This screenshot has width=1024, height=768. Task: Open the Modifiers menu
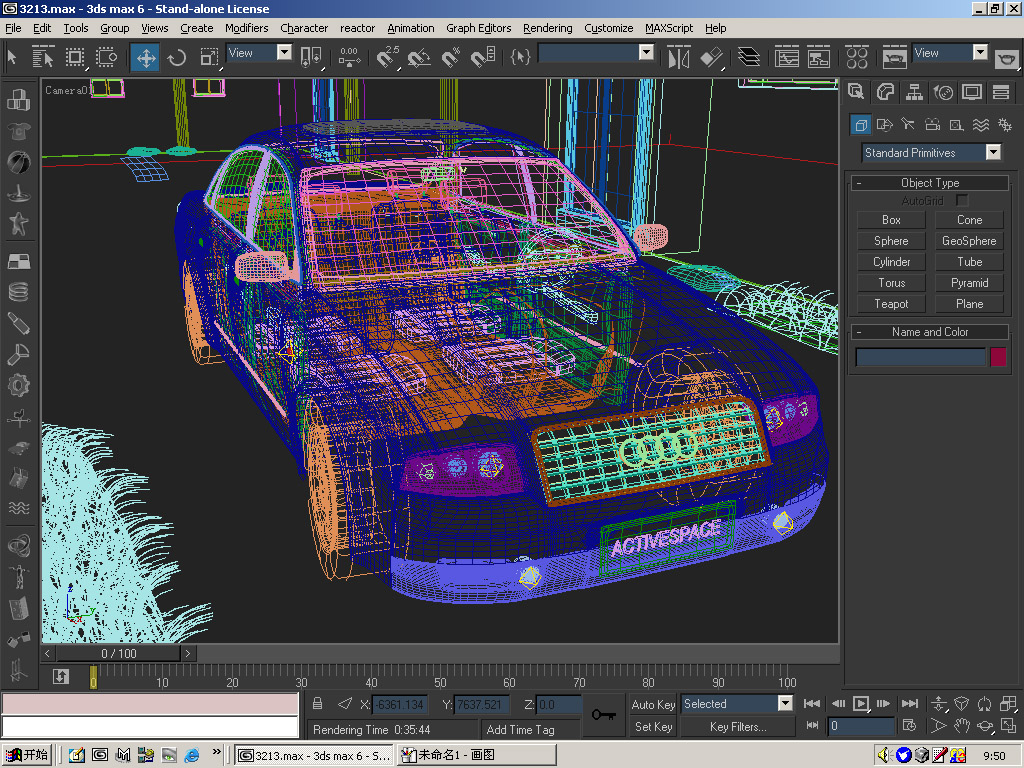point(246,28)
